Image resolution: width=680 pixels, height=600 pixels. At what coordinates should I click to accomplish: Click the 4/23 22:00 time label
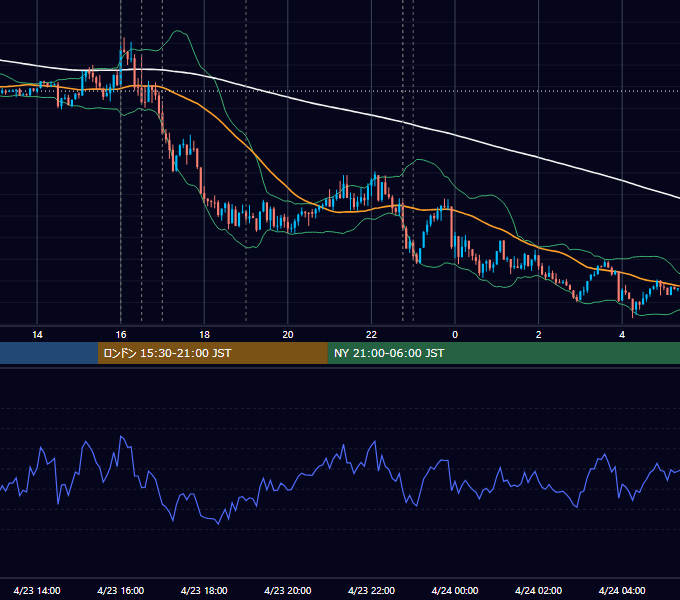371,590
